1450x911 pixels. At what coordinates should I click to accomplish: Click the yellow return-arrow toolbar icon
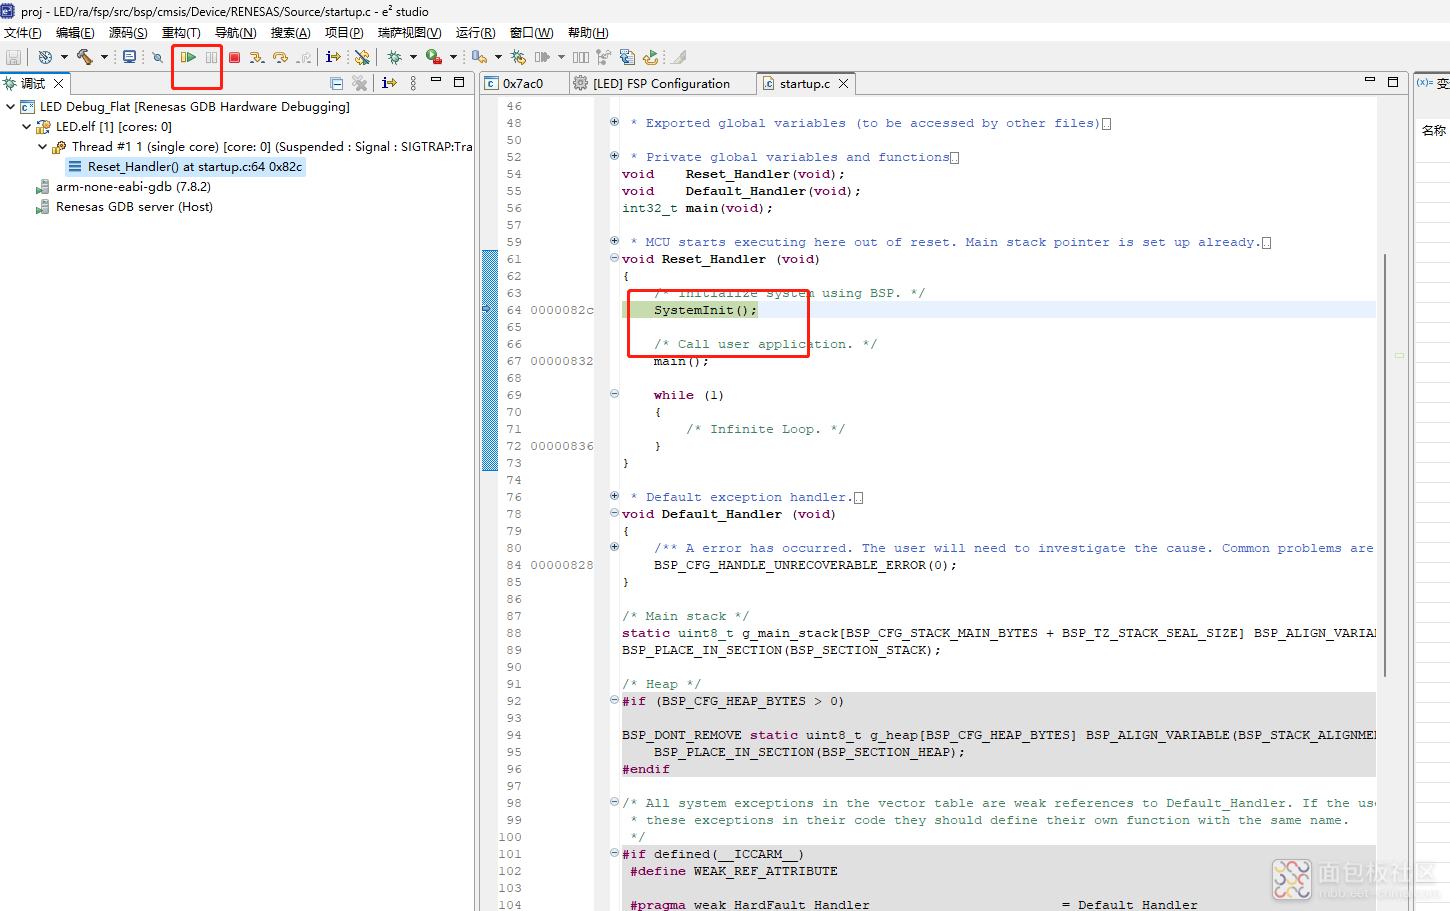(650, 57)
